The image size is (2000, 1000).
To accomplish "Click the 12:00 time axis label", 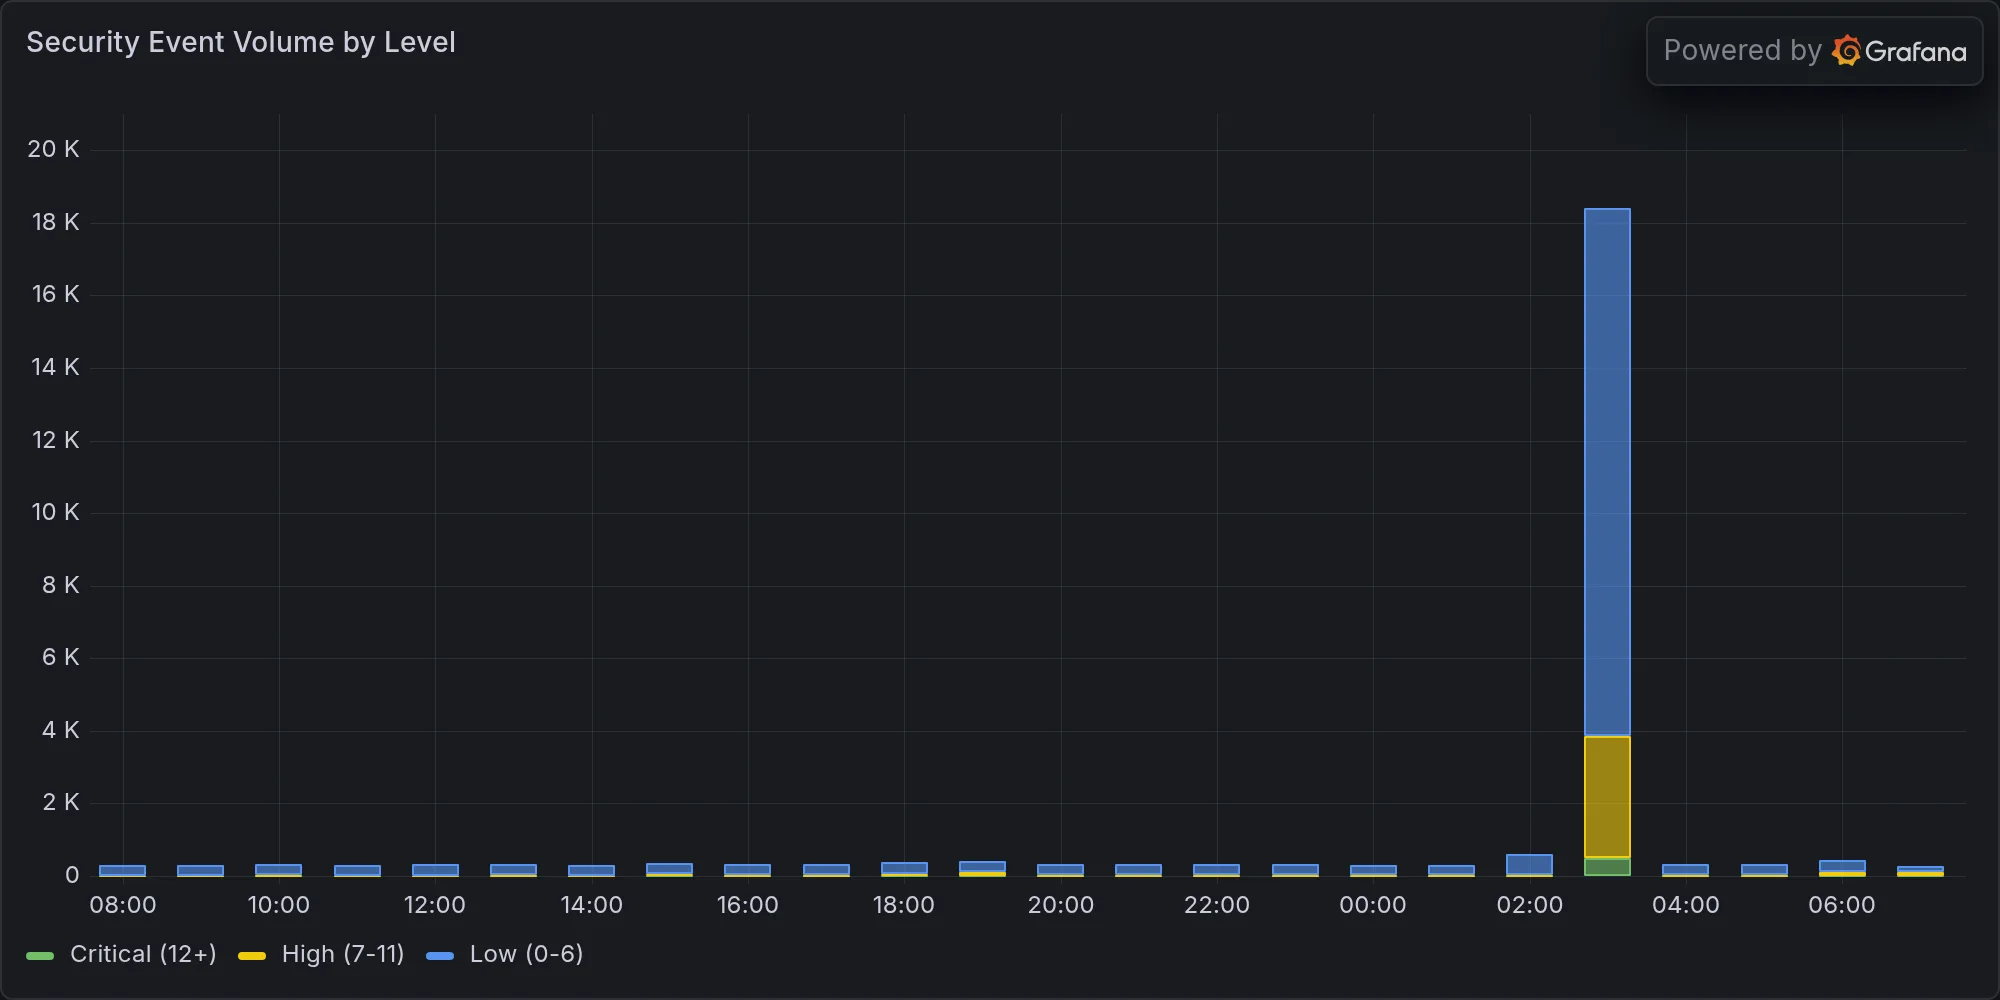I will click(435, 905).
